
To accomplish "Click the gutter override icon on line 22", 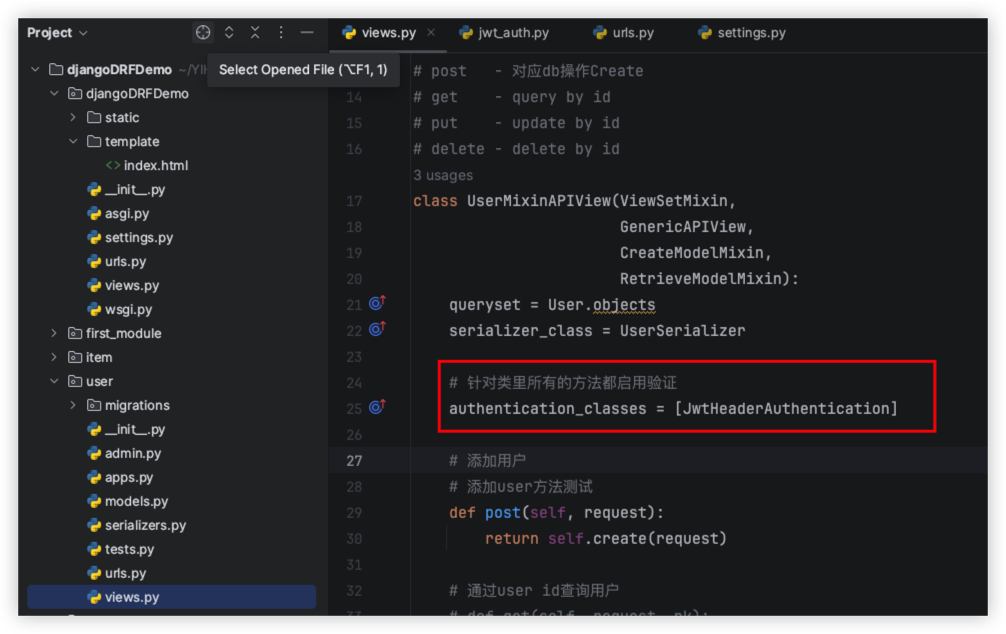I will (x=377, y=329).
